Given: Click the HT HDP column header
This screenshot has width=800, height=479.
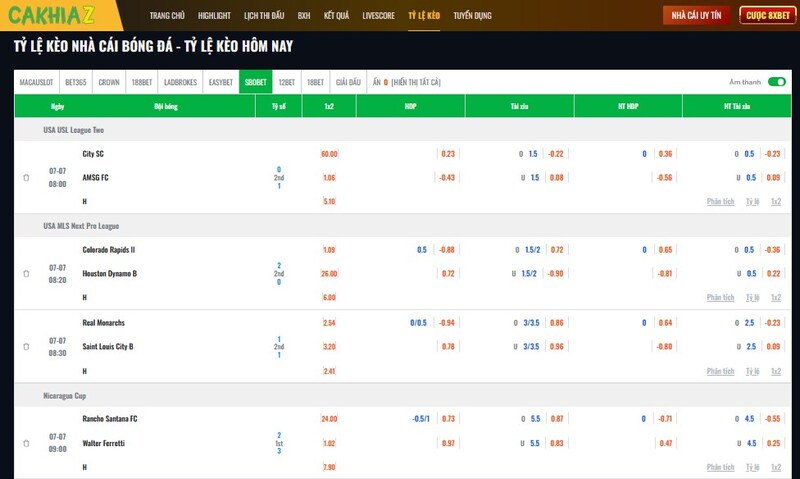Looking at the screenshot, I should click(628, 106).
